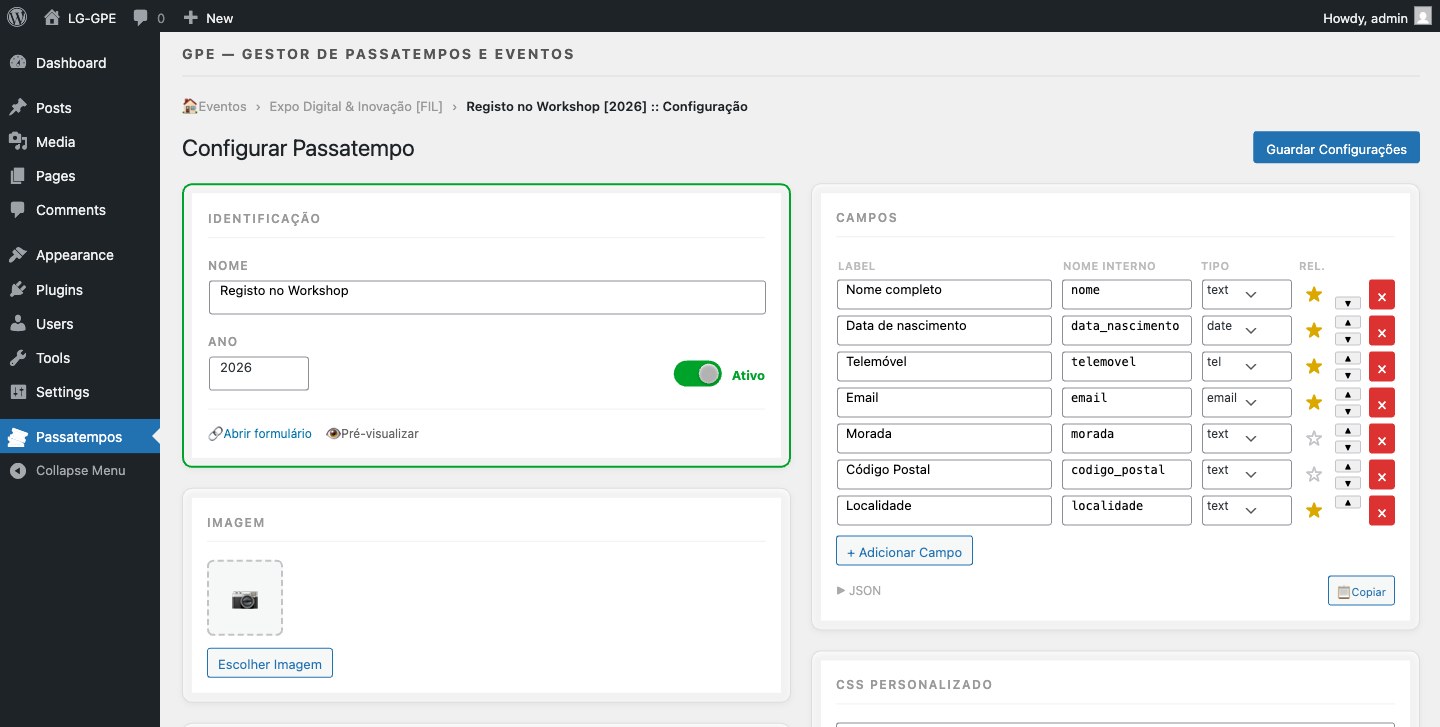1440x727 pixels.
Task: Change type dropdown for Código Postal
Action: click(x=1246, y=474)
